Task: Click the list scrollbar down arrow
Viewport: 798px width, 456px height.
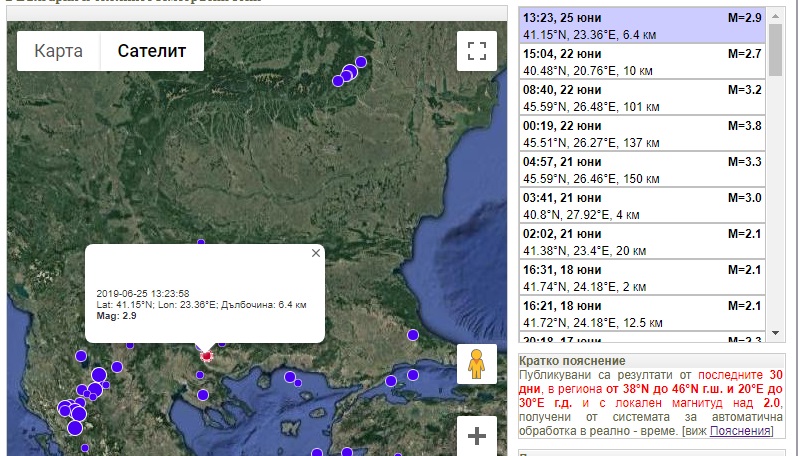Action: pos(776,333)
